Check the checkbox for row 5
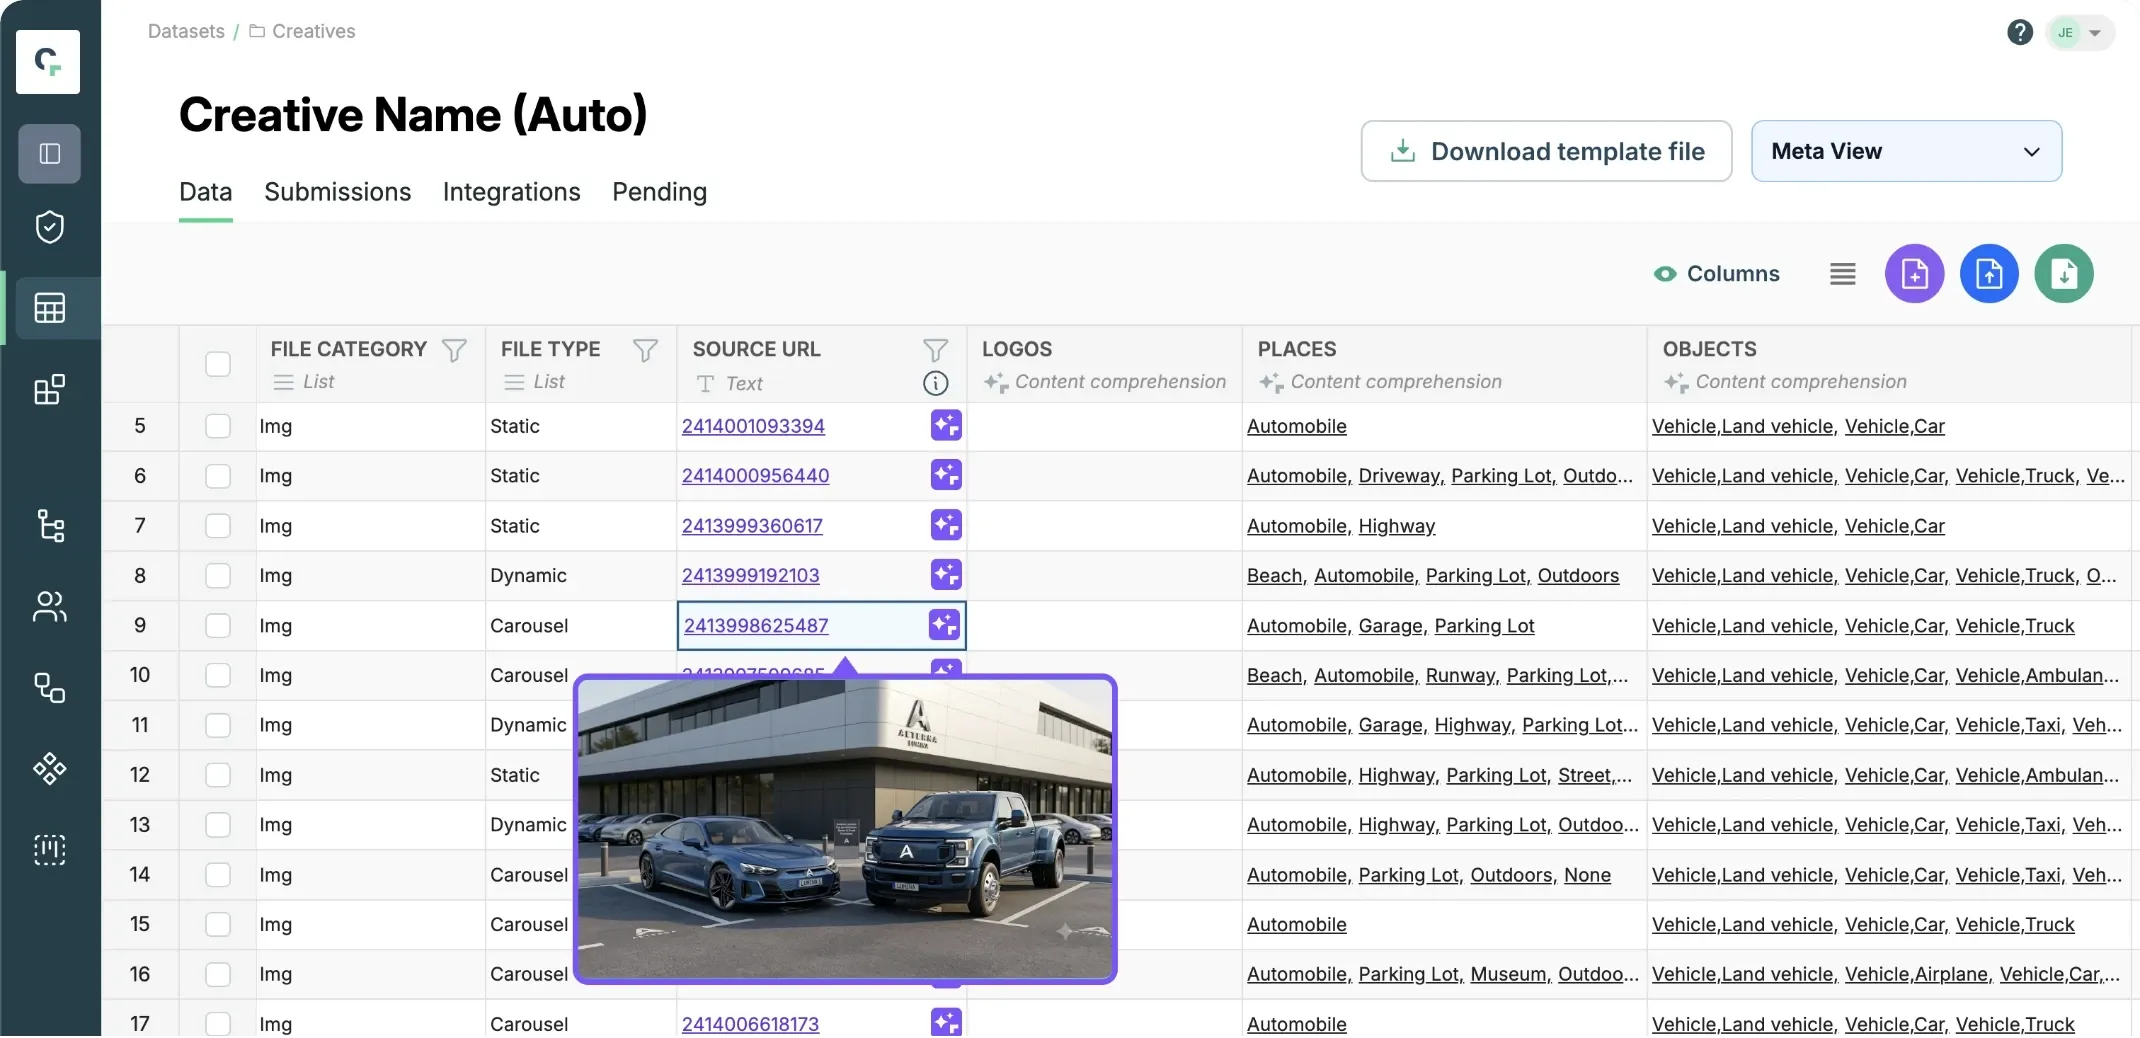 (218, 426)
